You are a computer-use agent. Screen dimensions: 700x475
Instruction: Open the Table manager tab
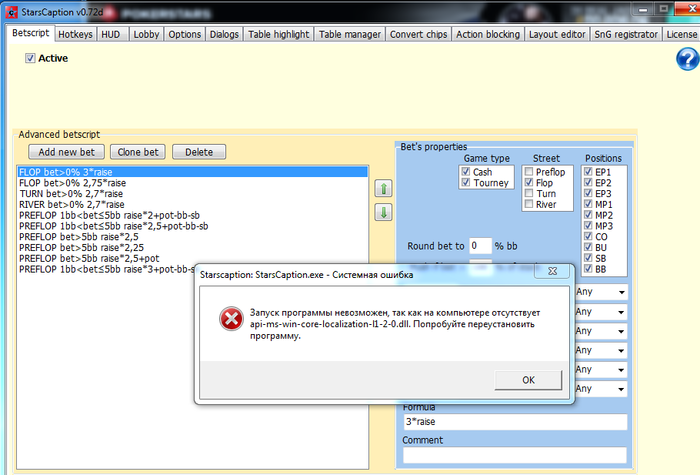tap(350, 34)
